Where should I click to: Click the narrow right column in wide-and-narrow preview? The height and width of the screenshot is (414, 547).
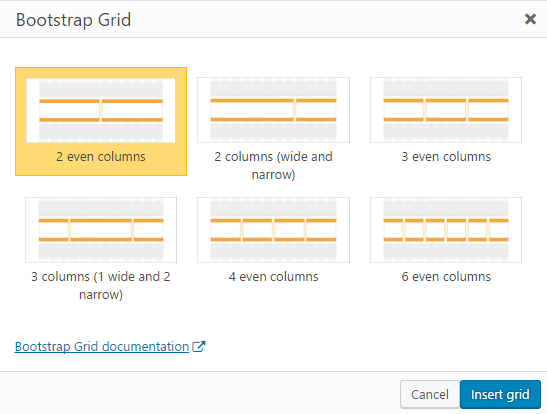point(316,110)
